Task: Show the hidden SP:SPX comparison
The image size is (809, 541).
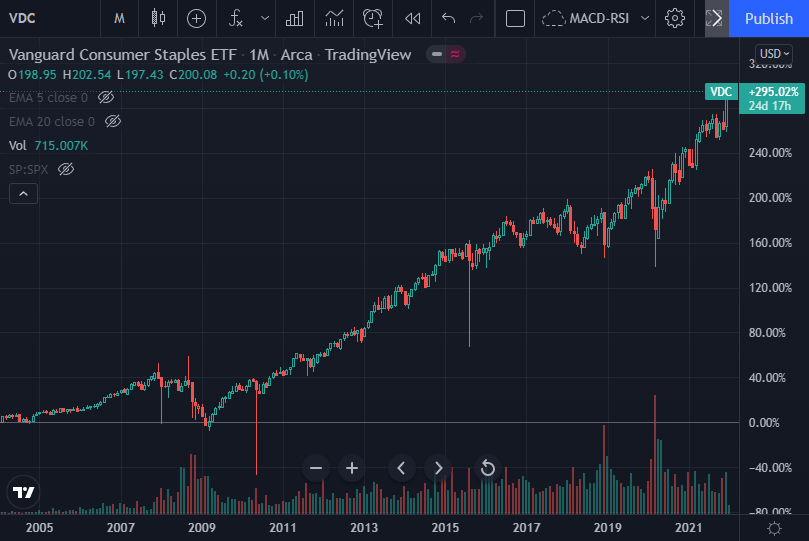Action: point(66,169)
